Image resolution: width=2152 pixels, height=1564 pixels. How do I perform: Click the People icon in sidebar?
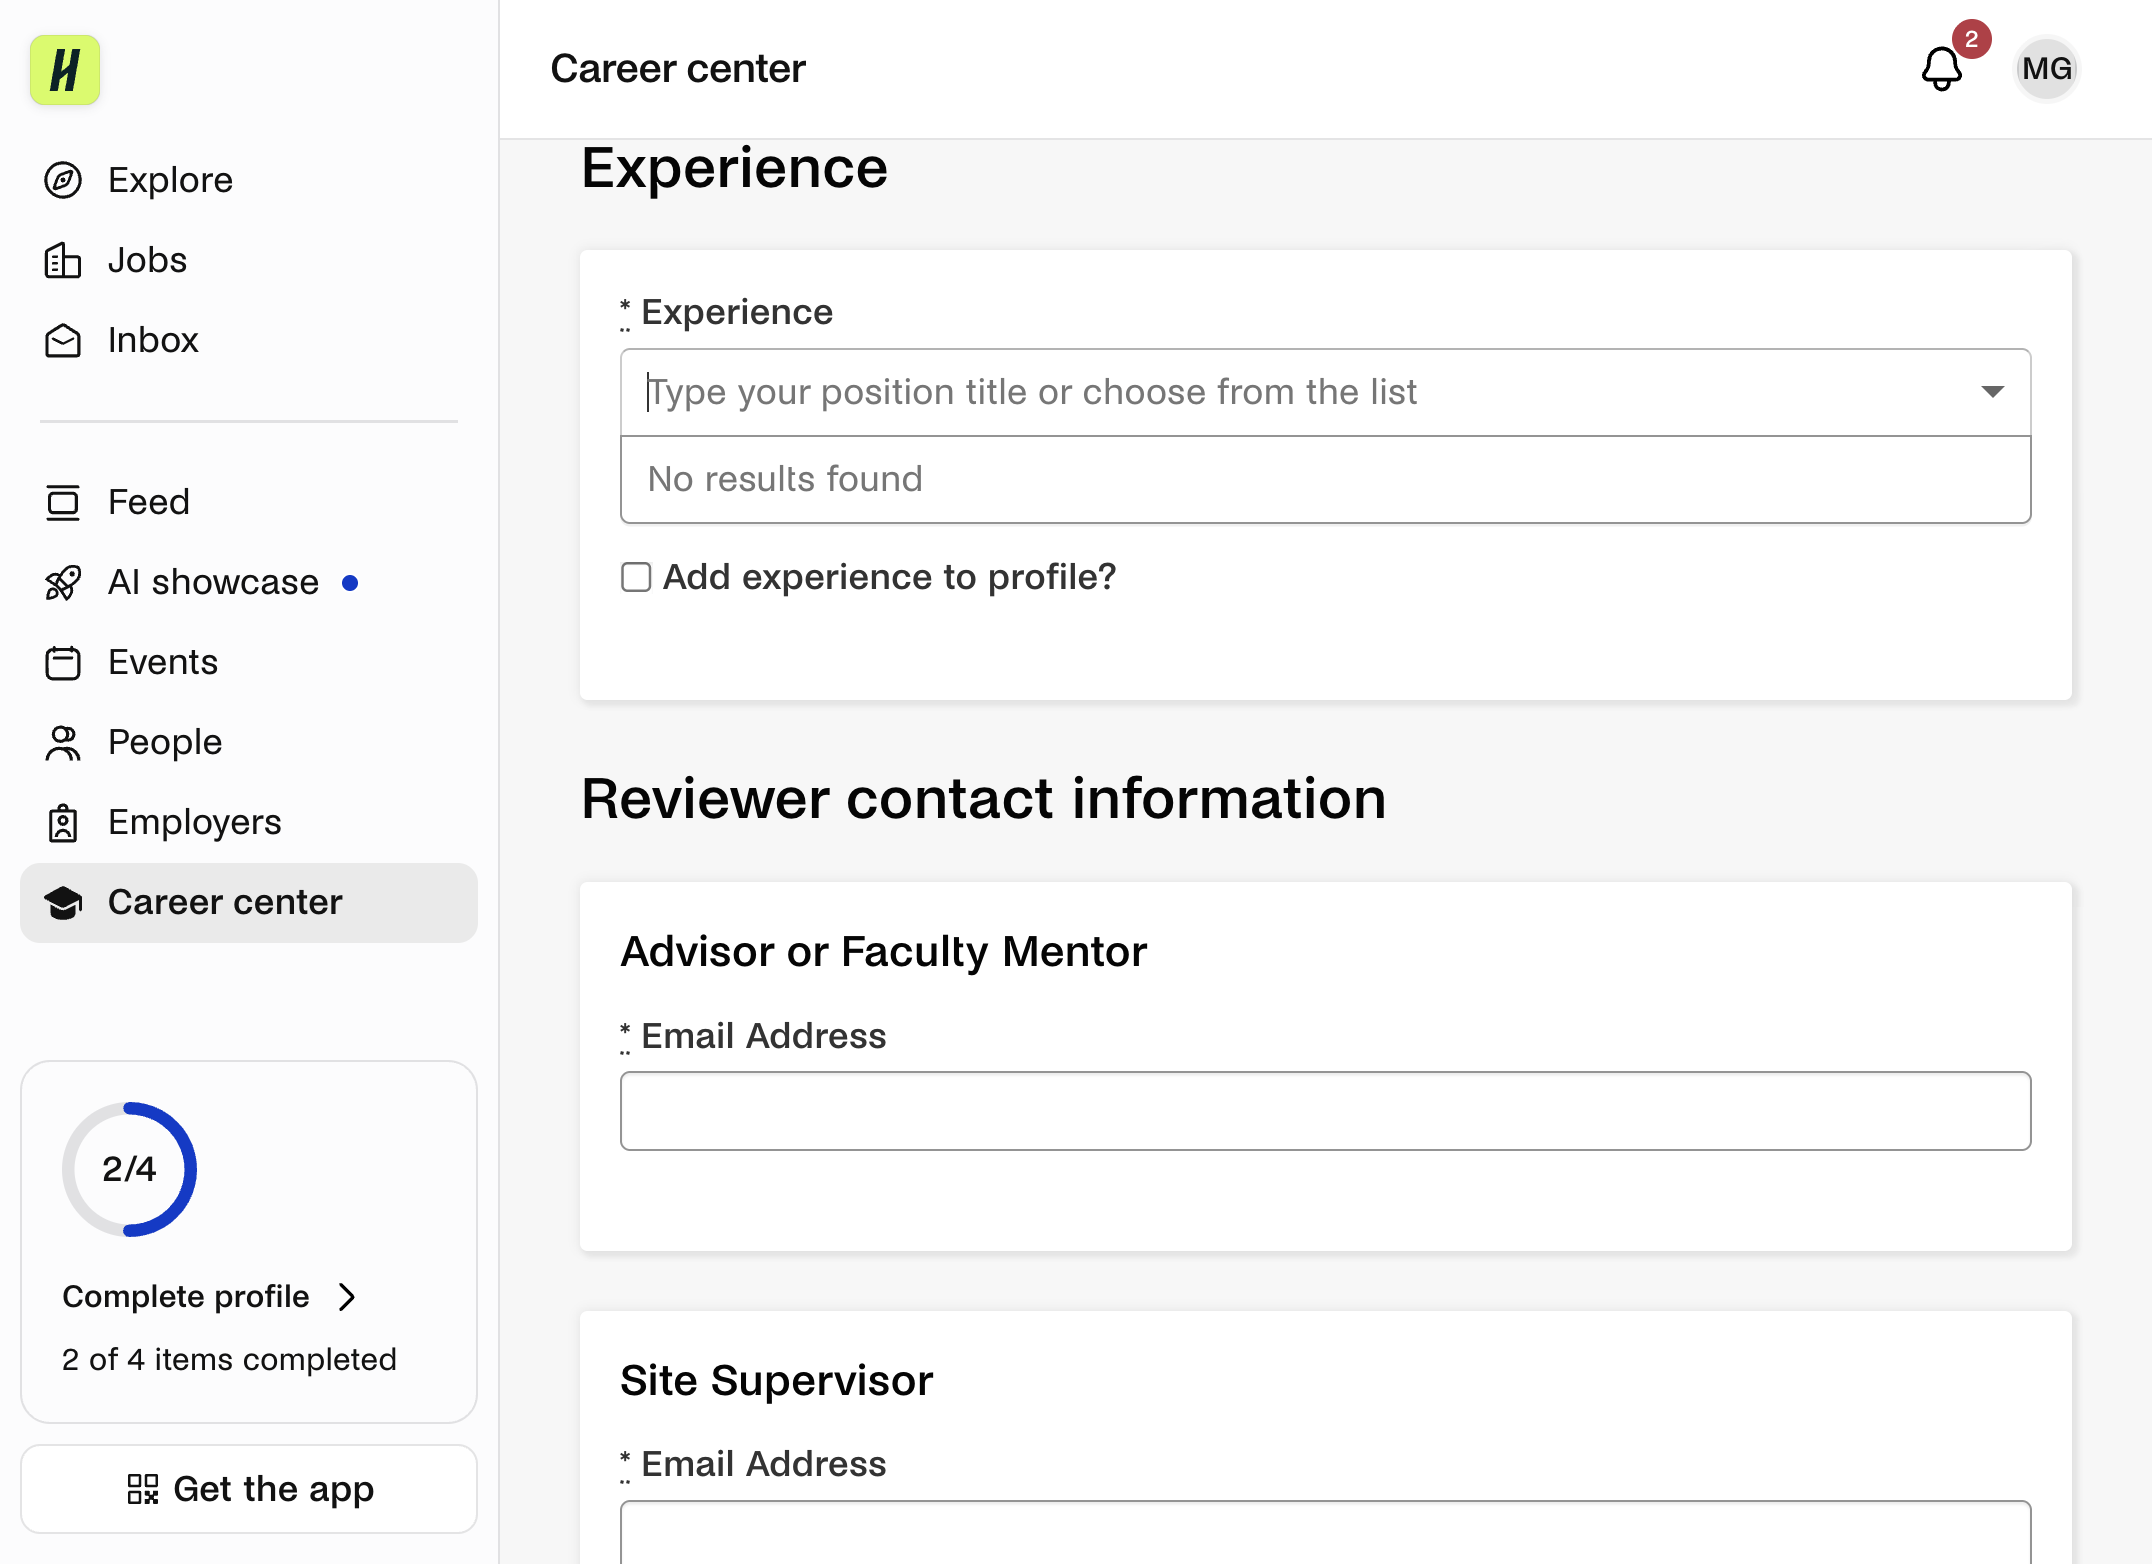(x=63, y=742)
